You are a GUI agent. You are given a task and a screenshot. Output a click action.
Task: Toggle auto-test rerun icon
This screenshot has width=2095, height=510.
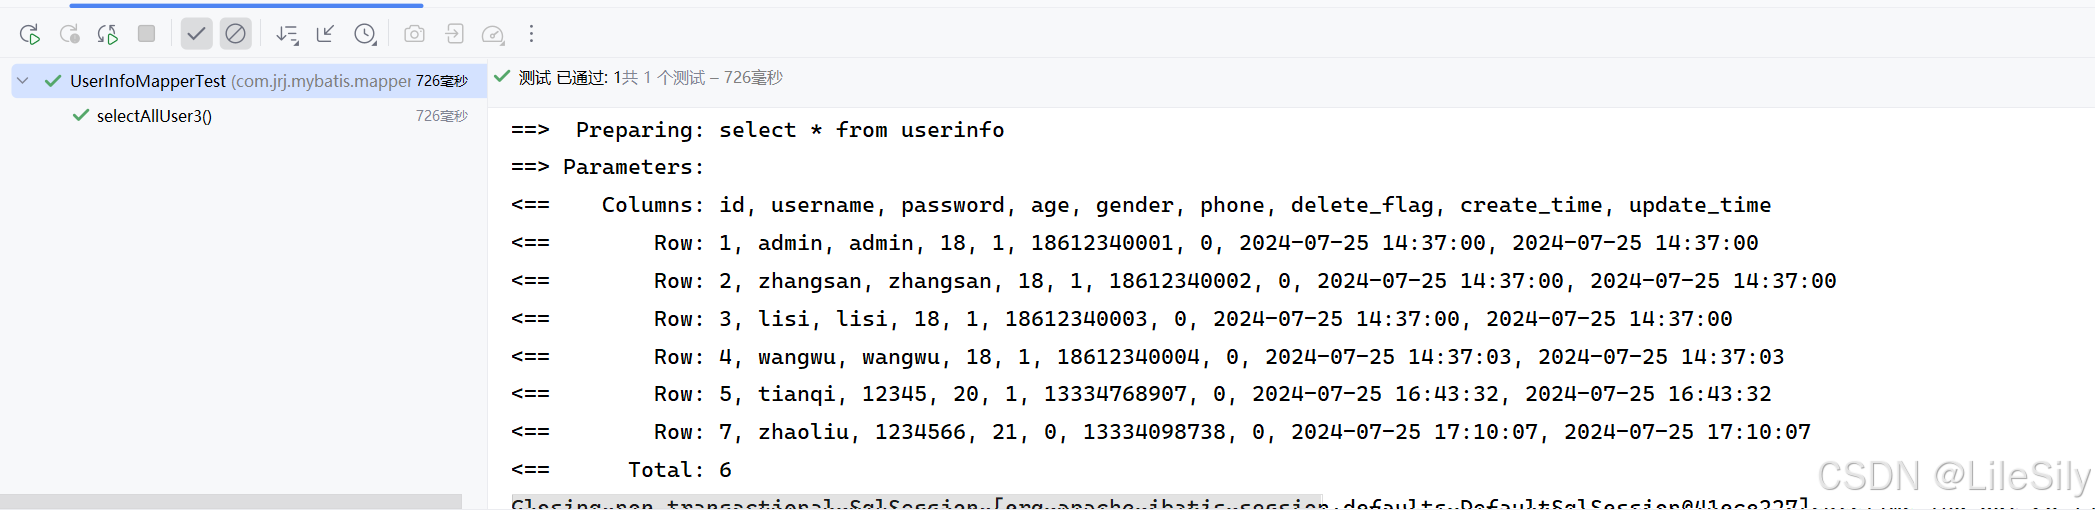tap(108, 34)
